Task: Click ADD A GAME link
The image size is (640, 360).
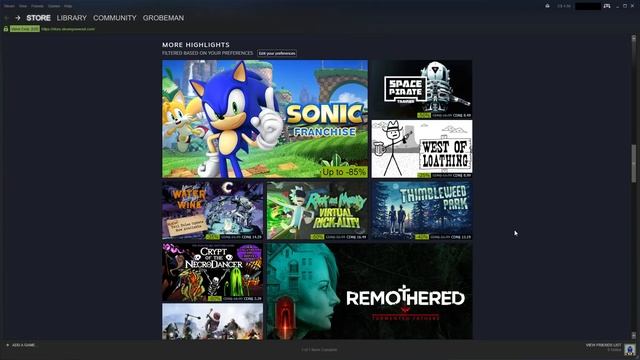Action: pyautogui.click(x=23, y=345)
